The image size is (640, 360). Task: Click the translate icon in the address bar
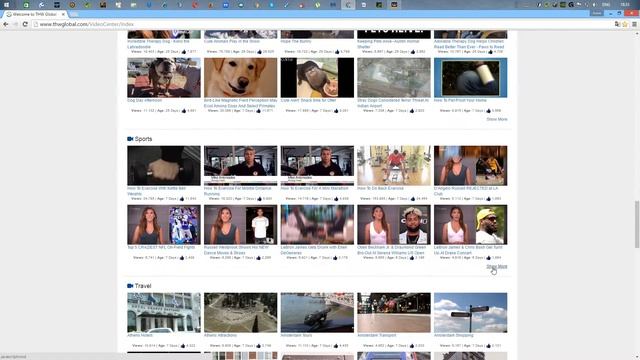tap(617, 24)
